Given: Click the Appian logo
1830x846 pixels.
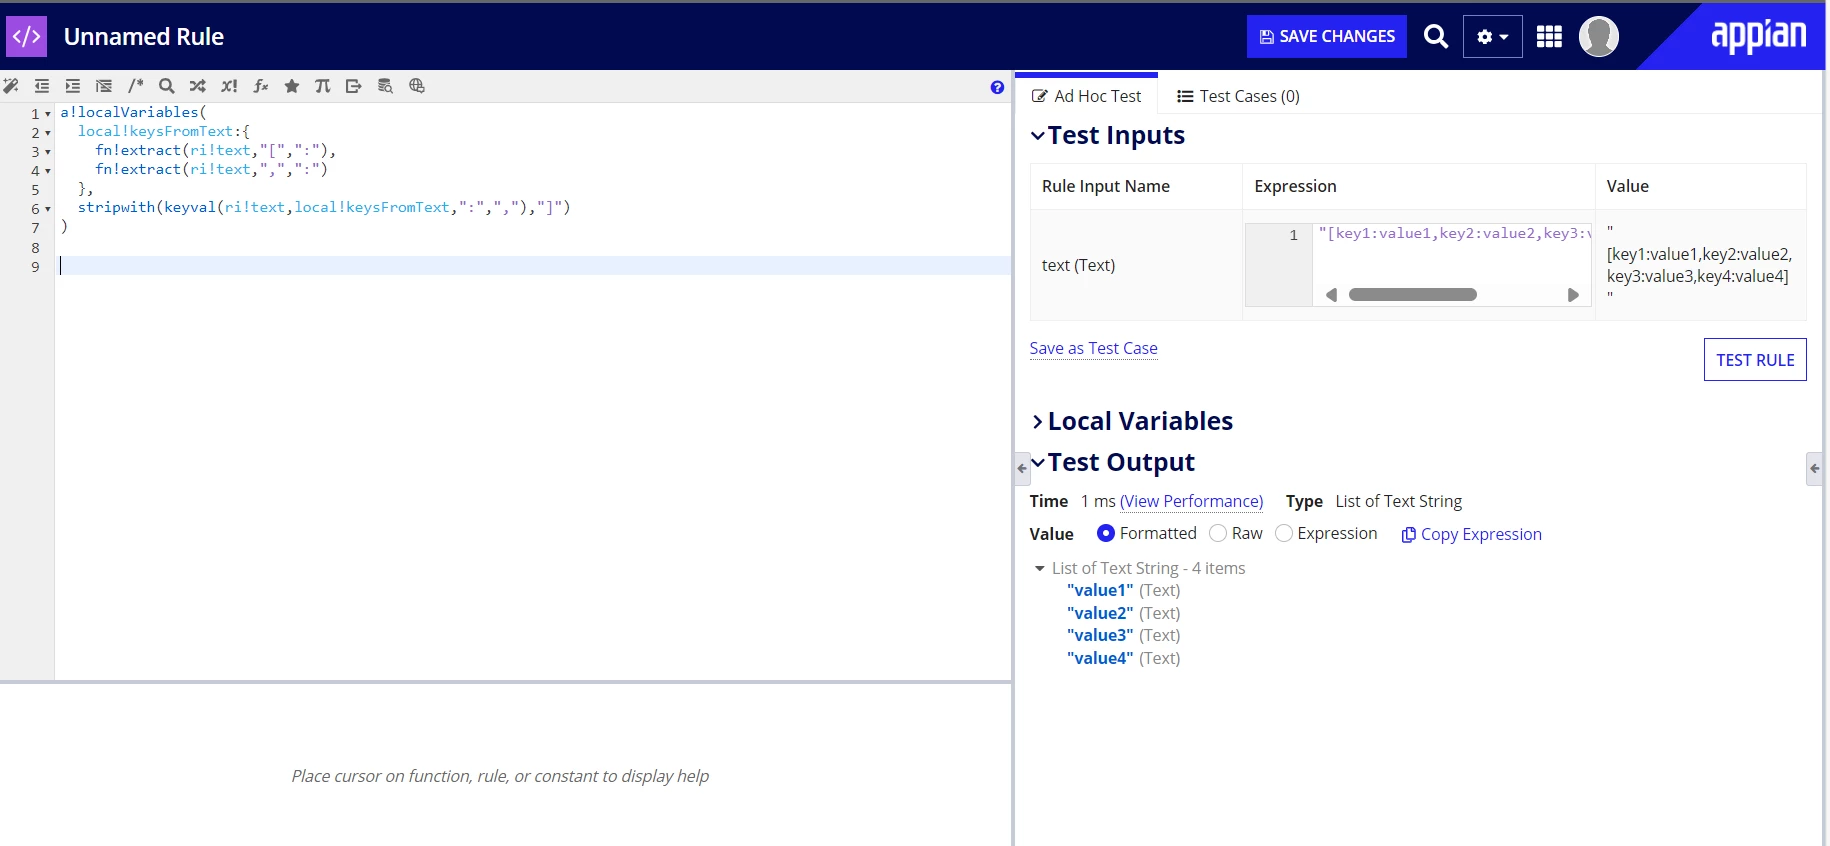Looking at the screenshot, I should click(1758, 36).
